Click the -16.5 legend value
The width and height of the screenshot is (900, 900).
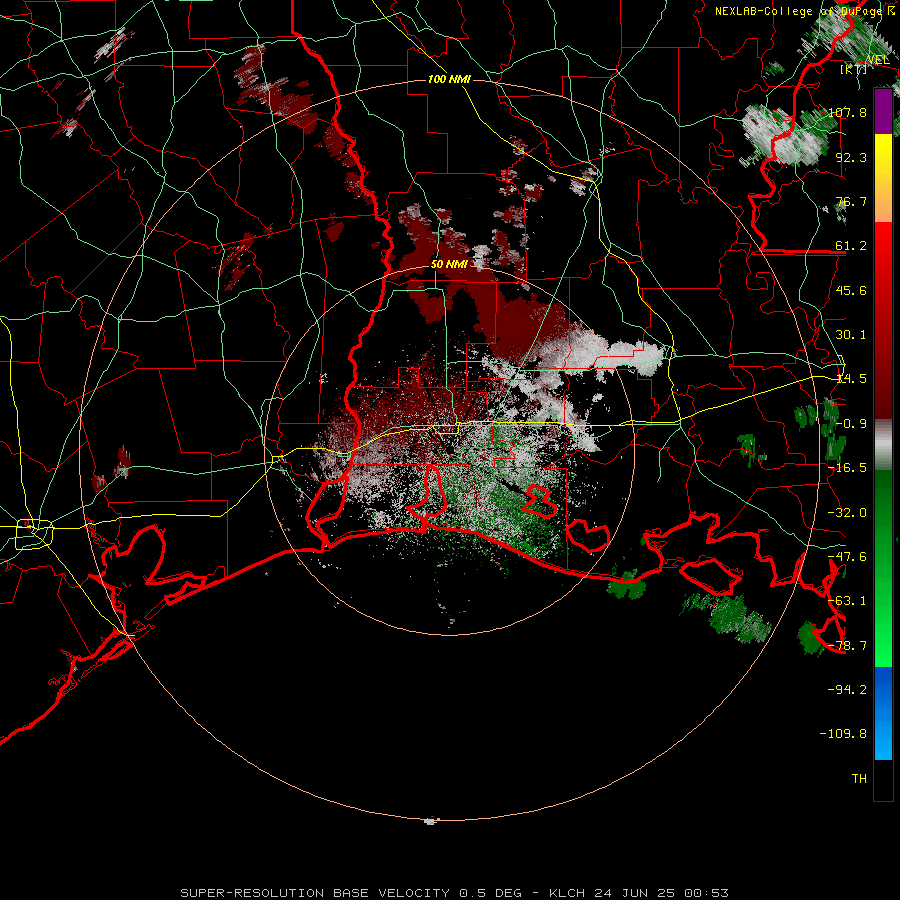(847, 468)
